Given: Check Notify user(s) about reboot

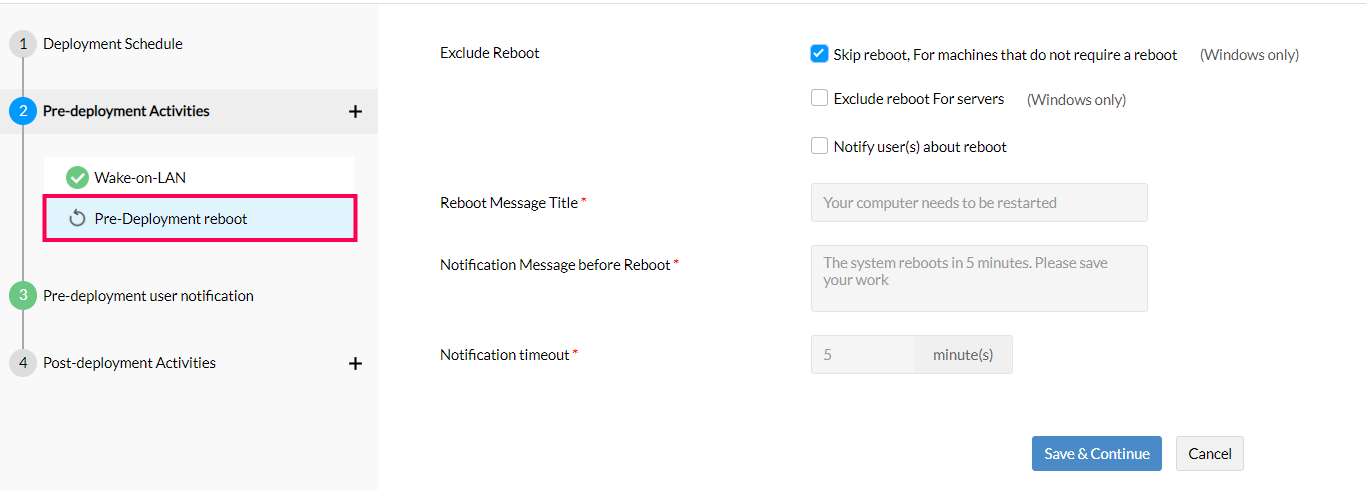Looking at the screenshot, I should pyautogui.click(x=819, y=146).
